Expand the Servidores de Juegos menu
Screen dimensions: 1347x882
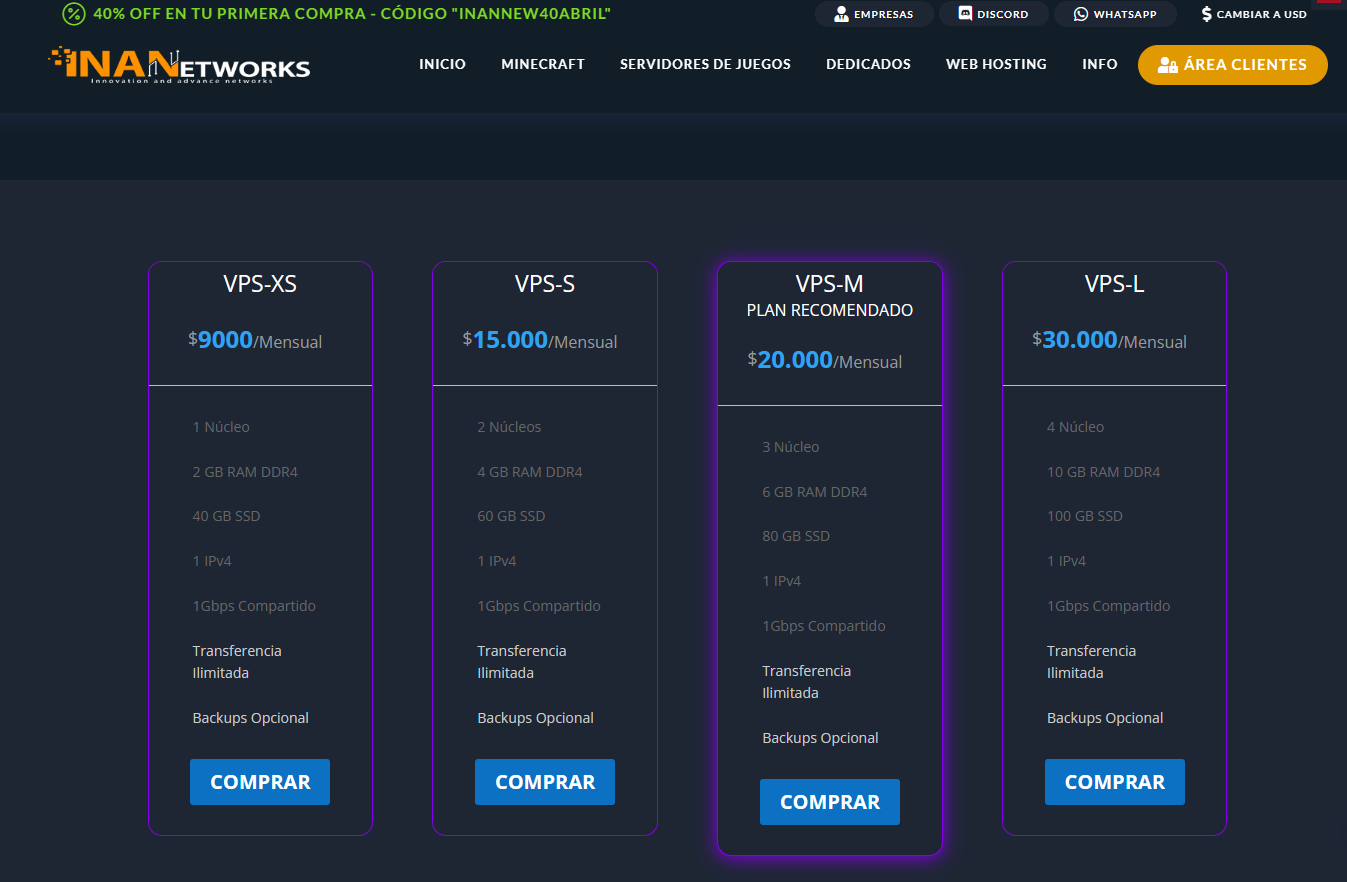[x=705, y=64]
